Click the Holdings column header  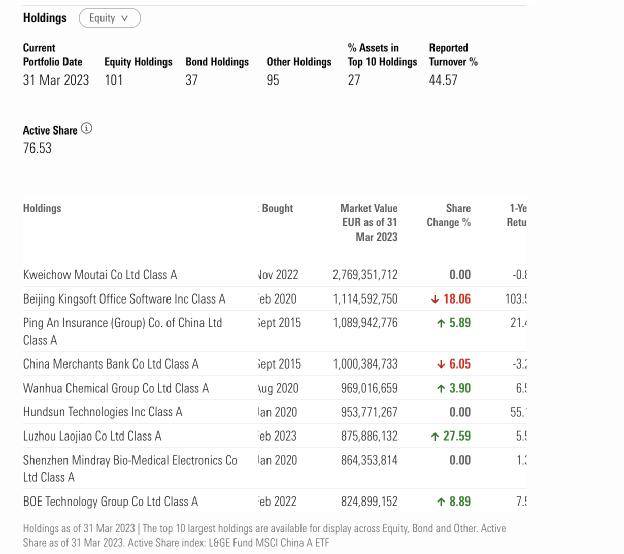point(42,208)
